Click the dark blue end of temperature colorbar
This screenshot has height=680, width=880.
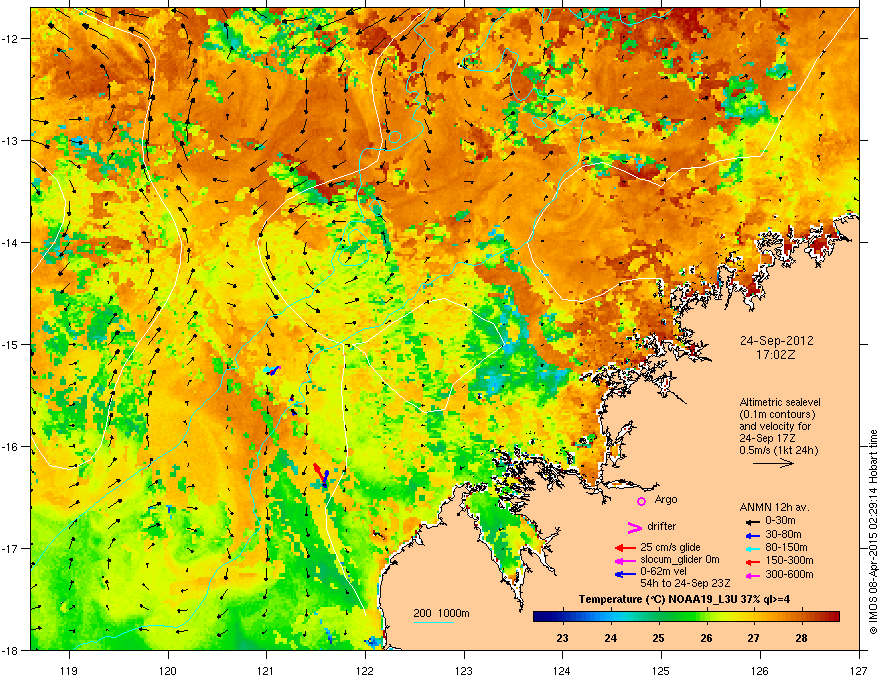(540, 617)
